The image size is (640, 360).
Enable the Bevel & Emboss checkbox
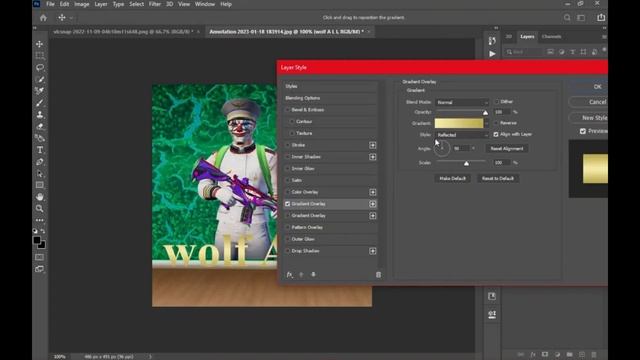[x=288, y=110]
